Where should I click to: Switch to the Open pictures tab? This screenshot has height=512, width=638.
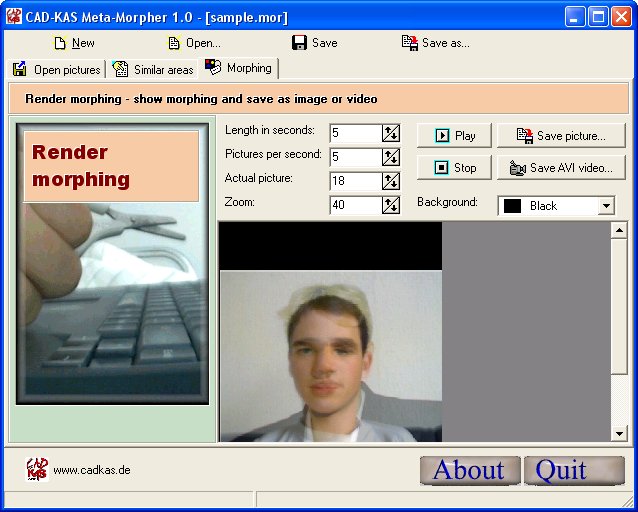coord(57,69)
